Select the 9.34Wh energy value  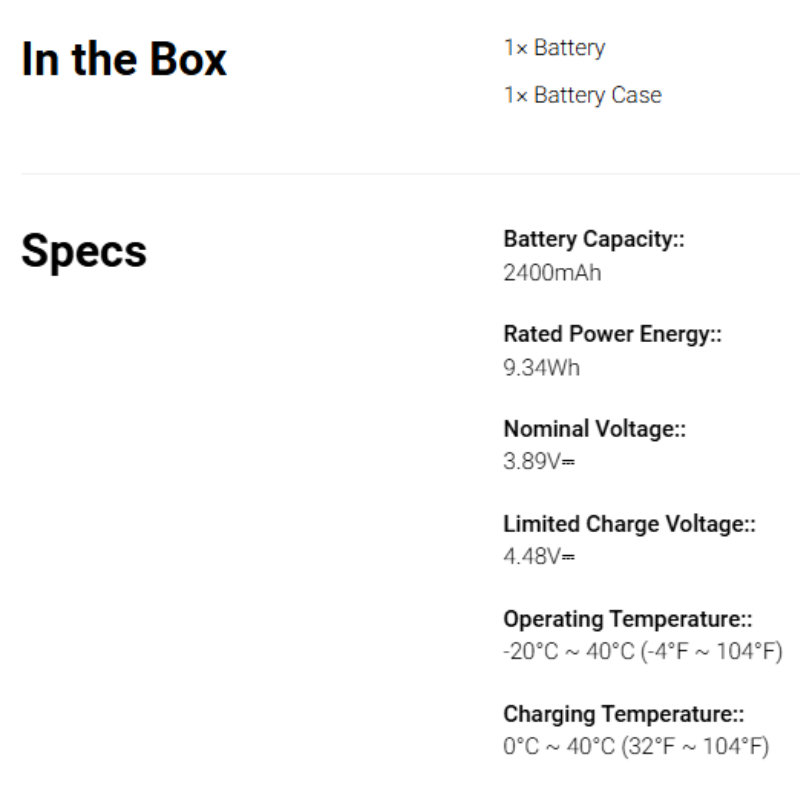pyautogui.click(x=541, y=367)
